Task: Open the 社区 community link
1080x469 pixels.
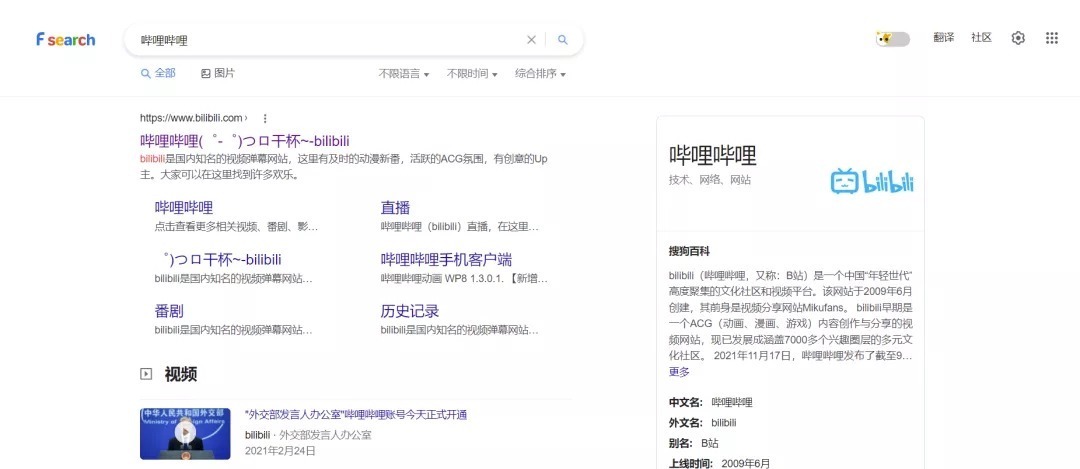Action: click(981, 38)
